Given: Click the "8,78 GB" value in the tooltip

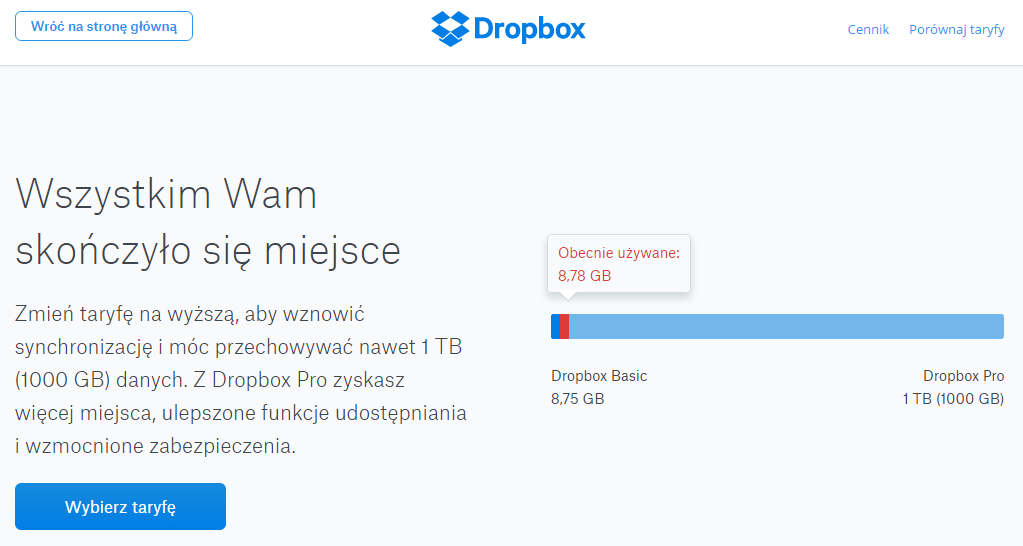Looking at the screenshot, I should [585, 276].
